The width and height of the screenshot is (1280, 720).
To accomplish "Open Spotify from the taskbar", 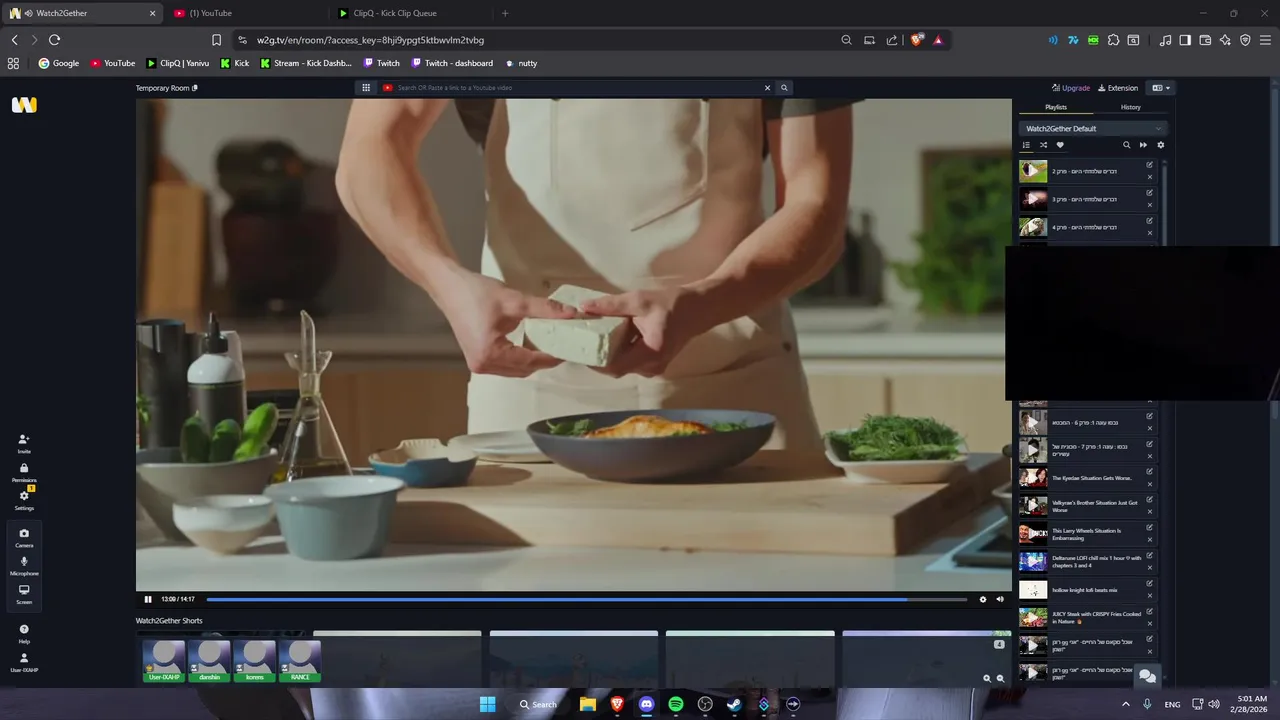I will (x=676, y=704).
